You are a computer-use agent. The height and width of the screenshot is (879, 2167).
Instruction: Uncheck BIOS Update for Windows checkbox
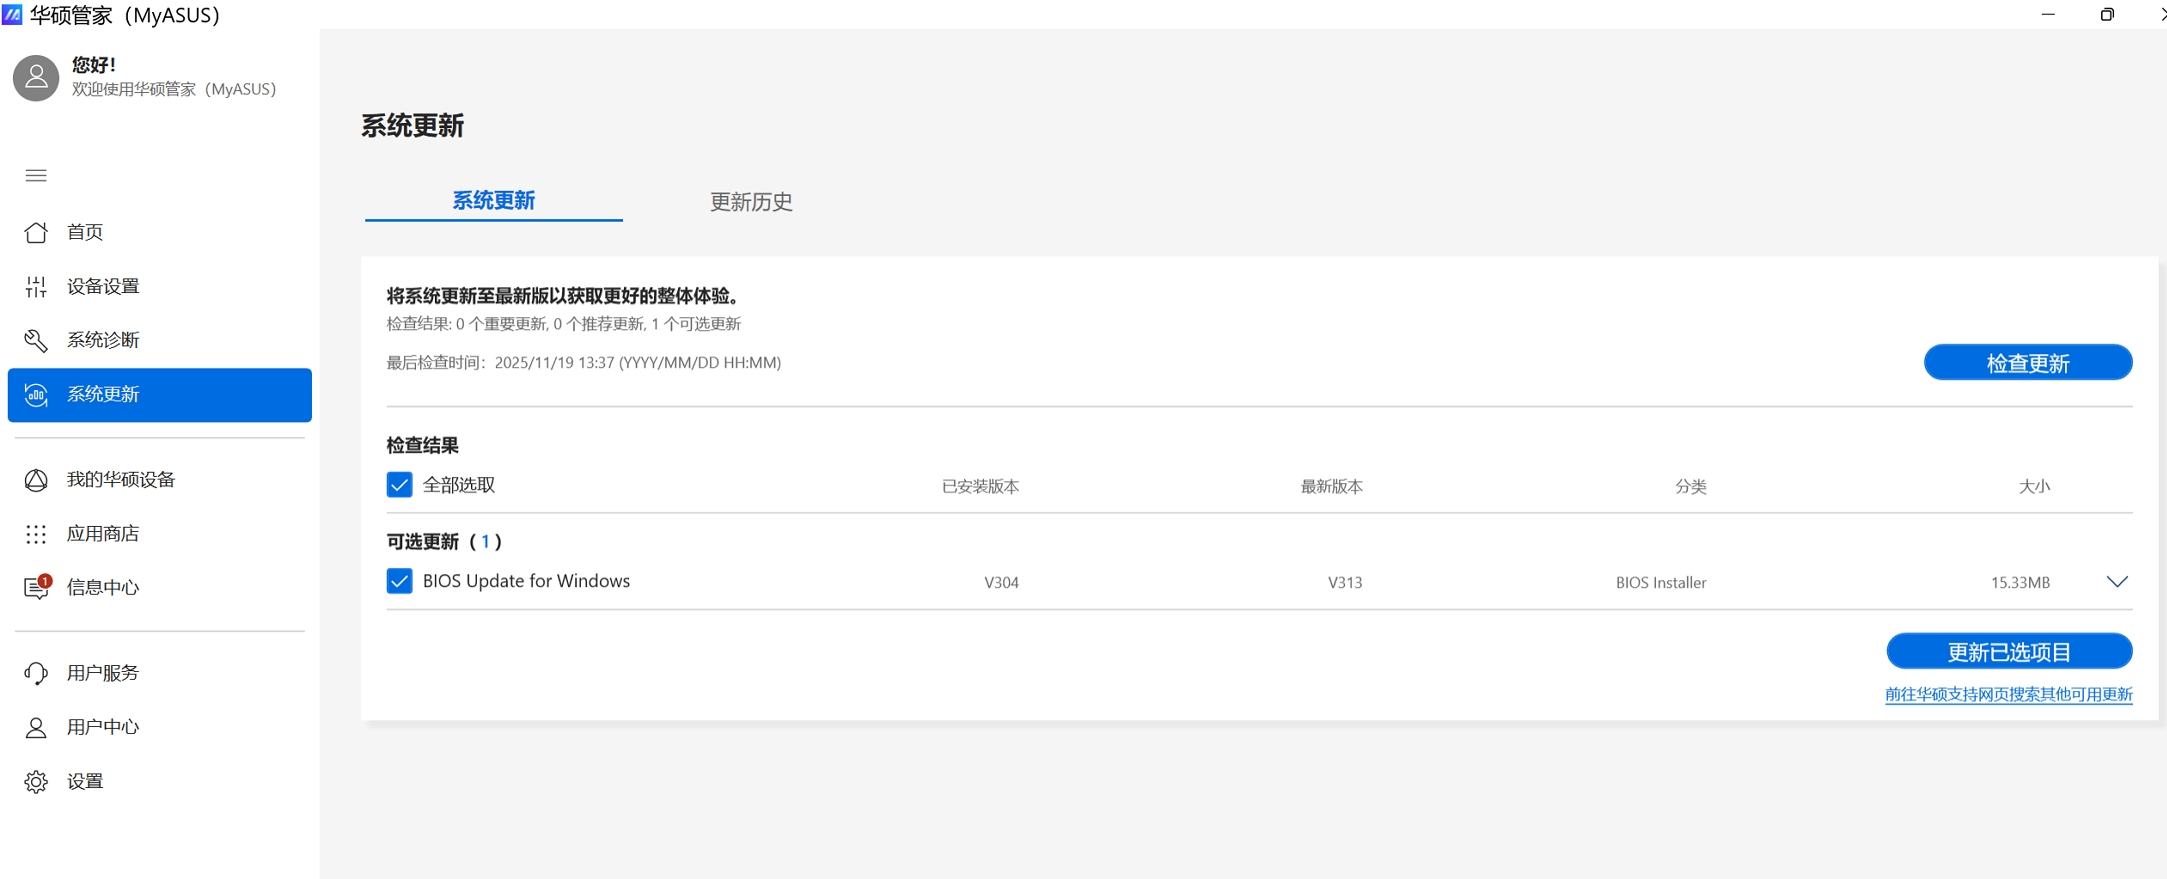[399, 581]
